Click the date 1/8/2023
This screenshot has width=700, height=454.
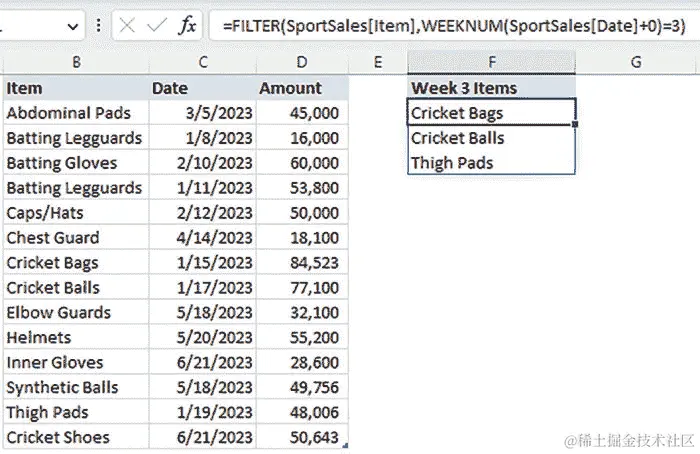point(203,138)
